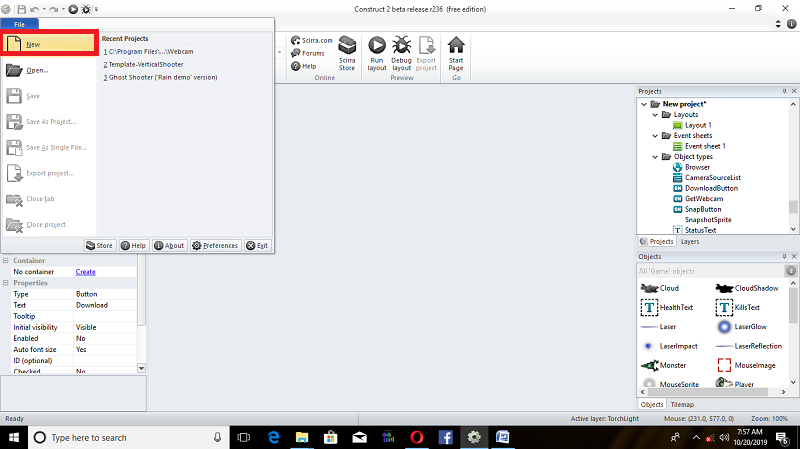Collapse the Object types folder
The width and height of the screenshot is (800, 449).
pos(655,157)
